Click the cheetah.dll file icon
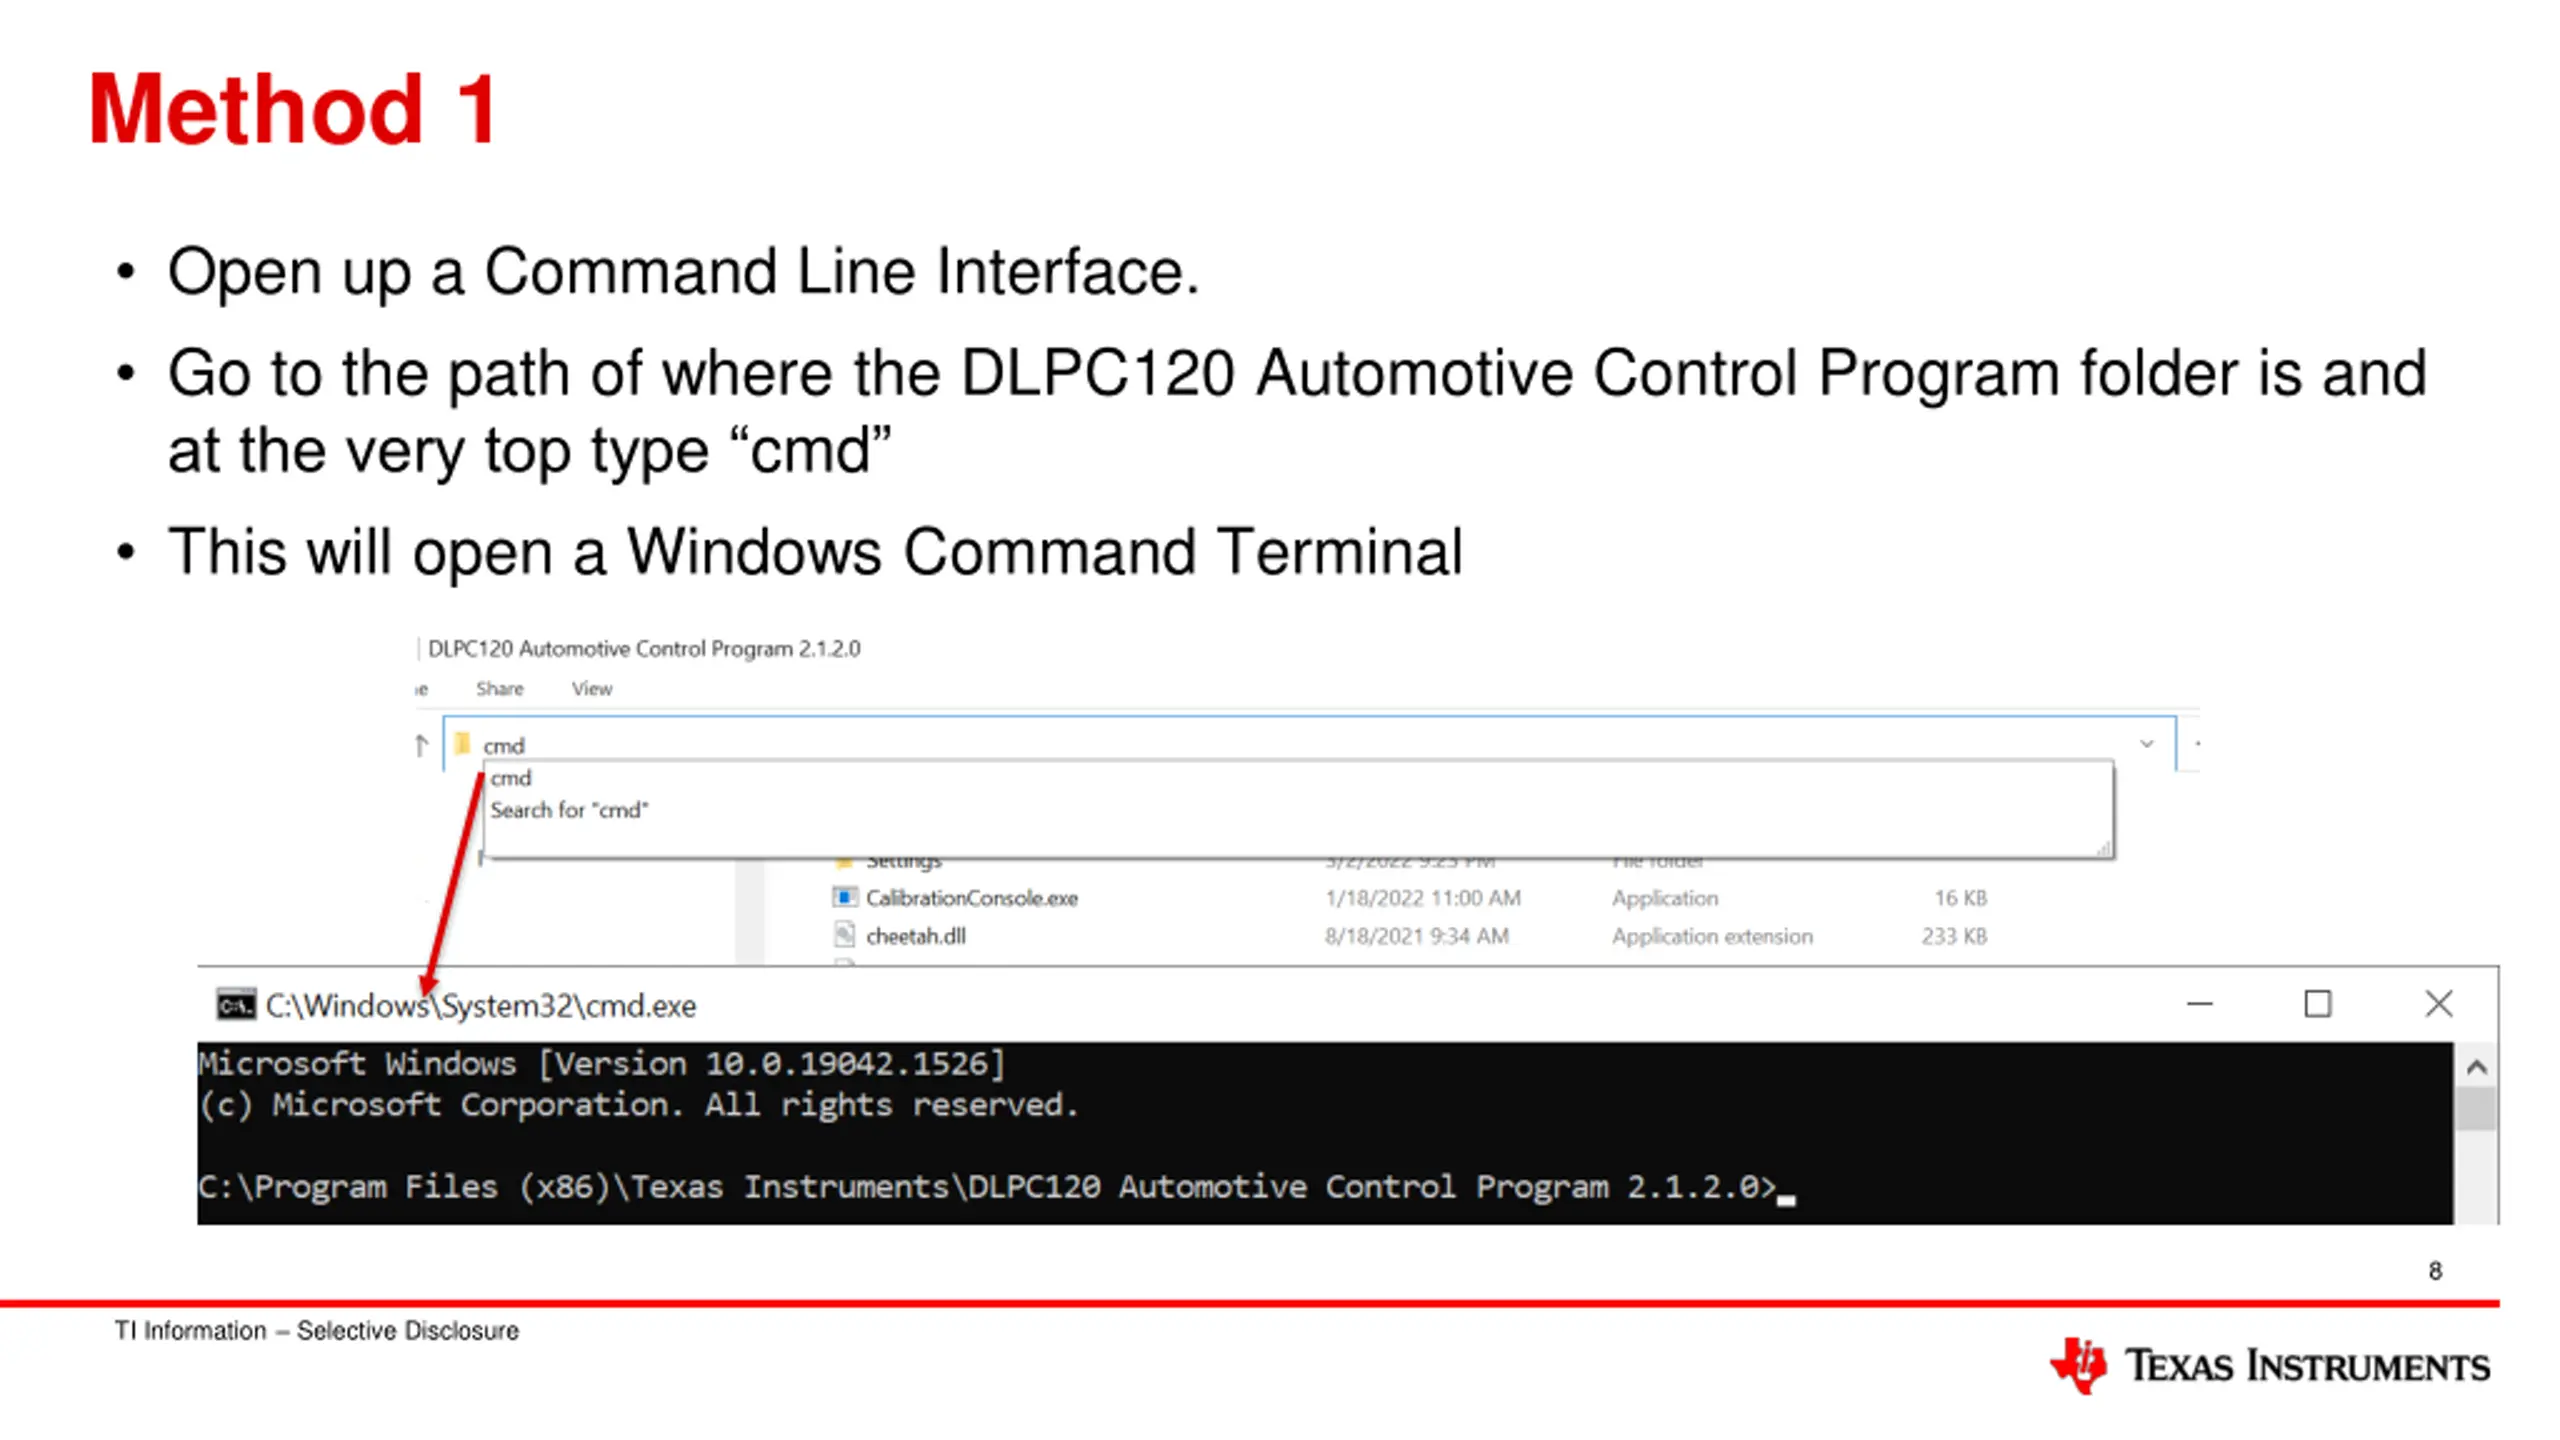This screenshot has height=1440, width=2560. tap(845, 935)
